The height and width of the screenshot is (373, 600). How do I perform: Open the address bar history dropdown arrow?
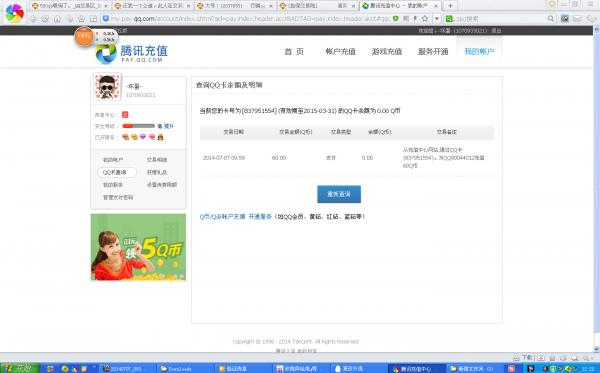437,18
